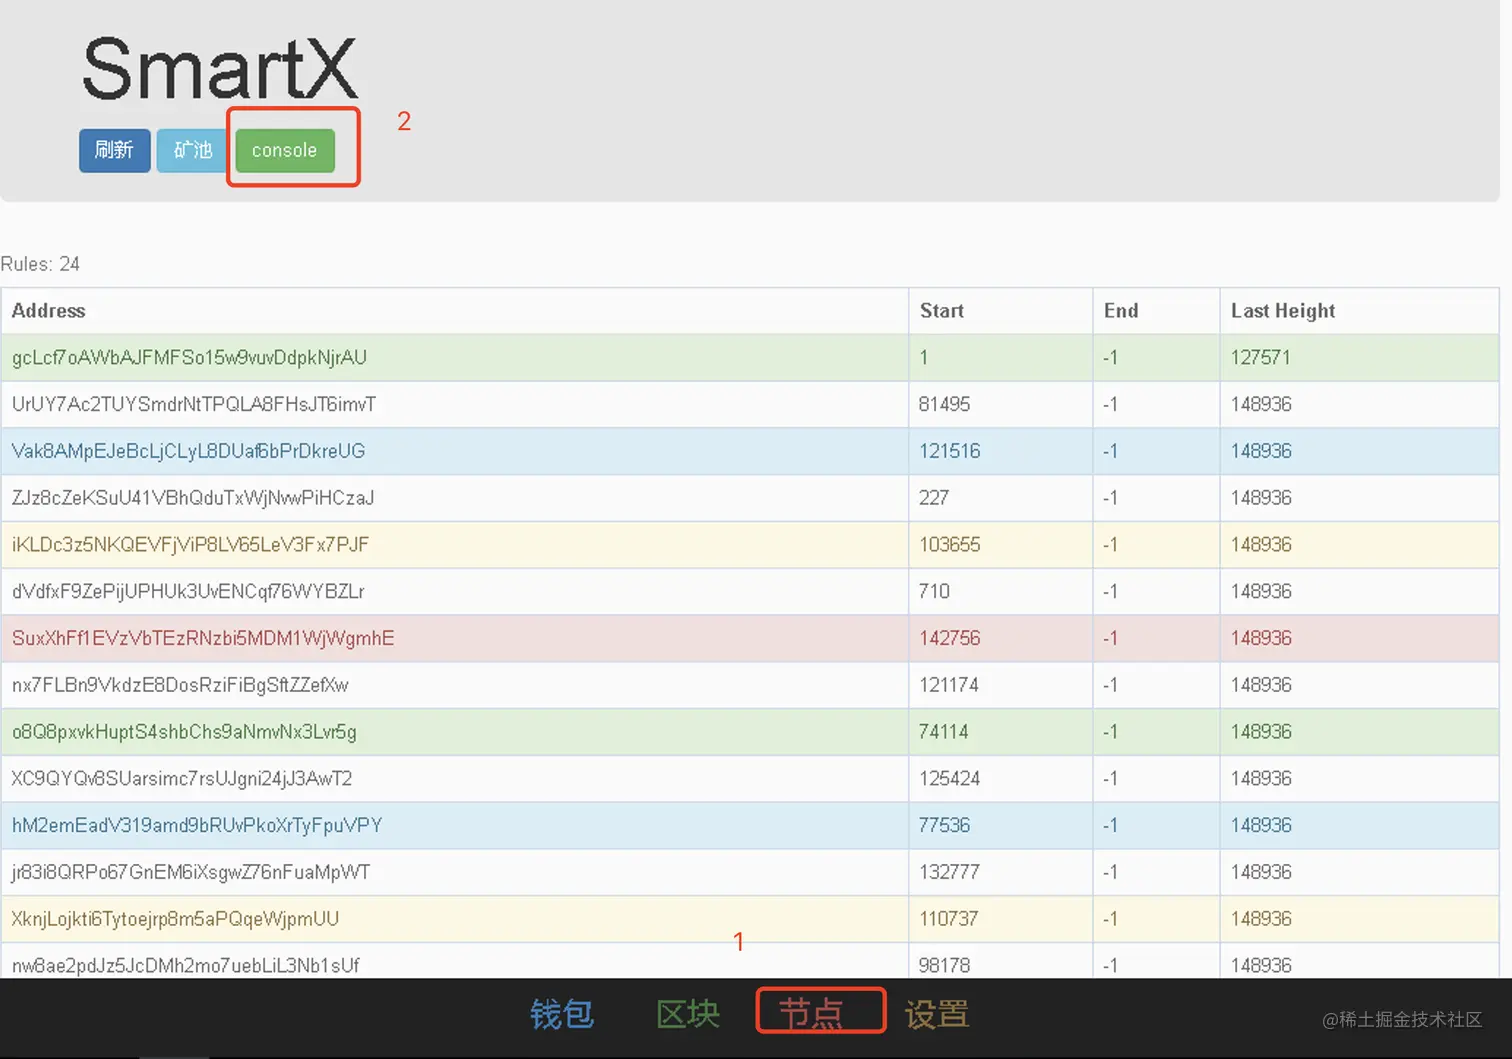Click the Start value 227
The image size is (1512, 1059).
pyautogui.click(x=934, y=498)
